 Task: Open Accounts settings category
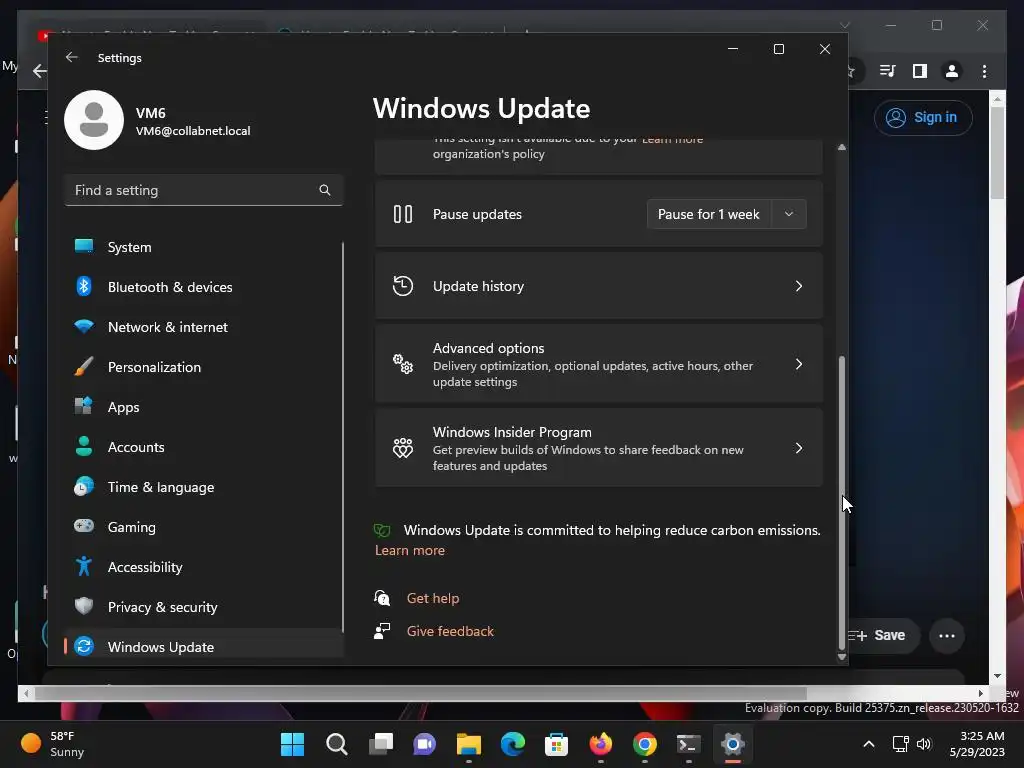(x=204, y=447)
